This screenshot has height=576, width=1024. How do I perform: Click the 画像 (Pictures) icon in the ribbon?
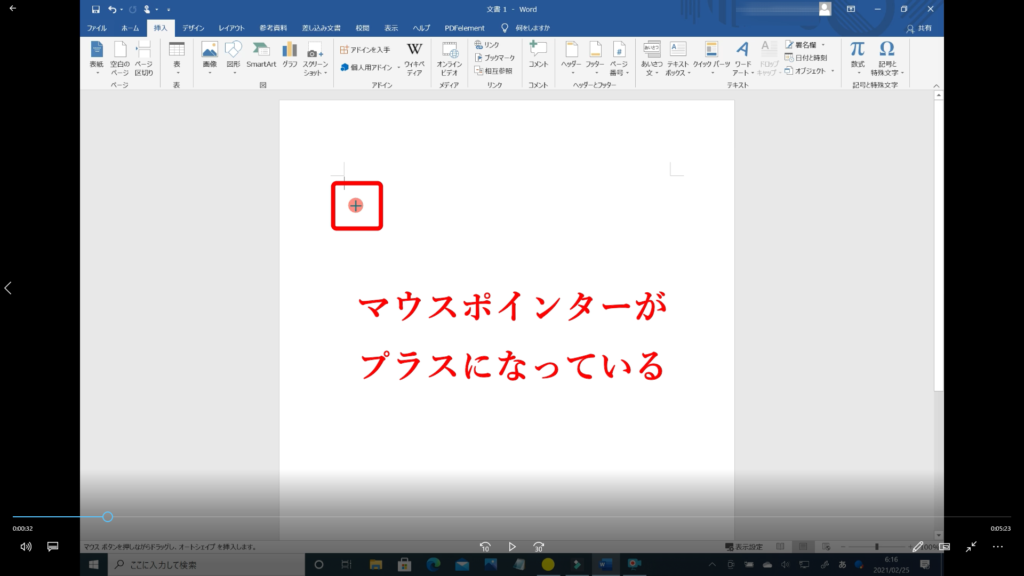tap(209, 52)
